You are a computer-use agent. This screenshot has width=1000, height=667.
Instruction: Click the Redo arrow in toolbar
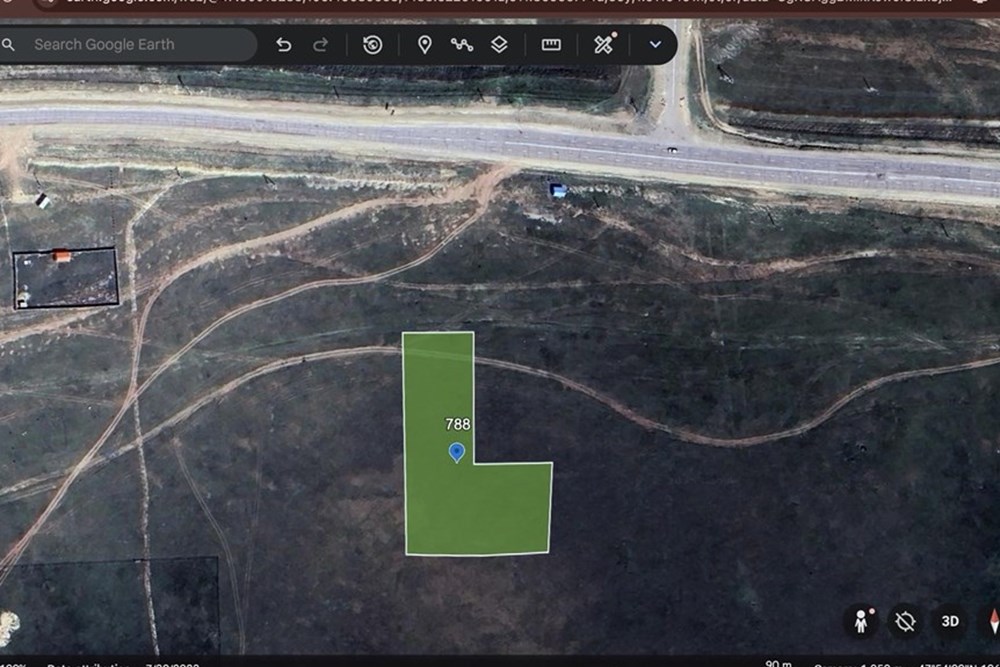[x=321, y=45]
